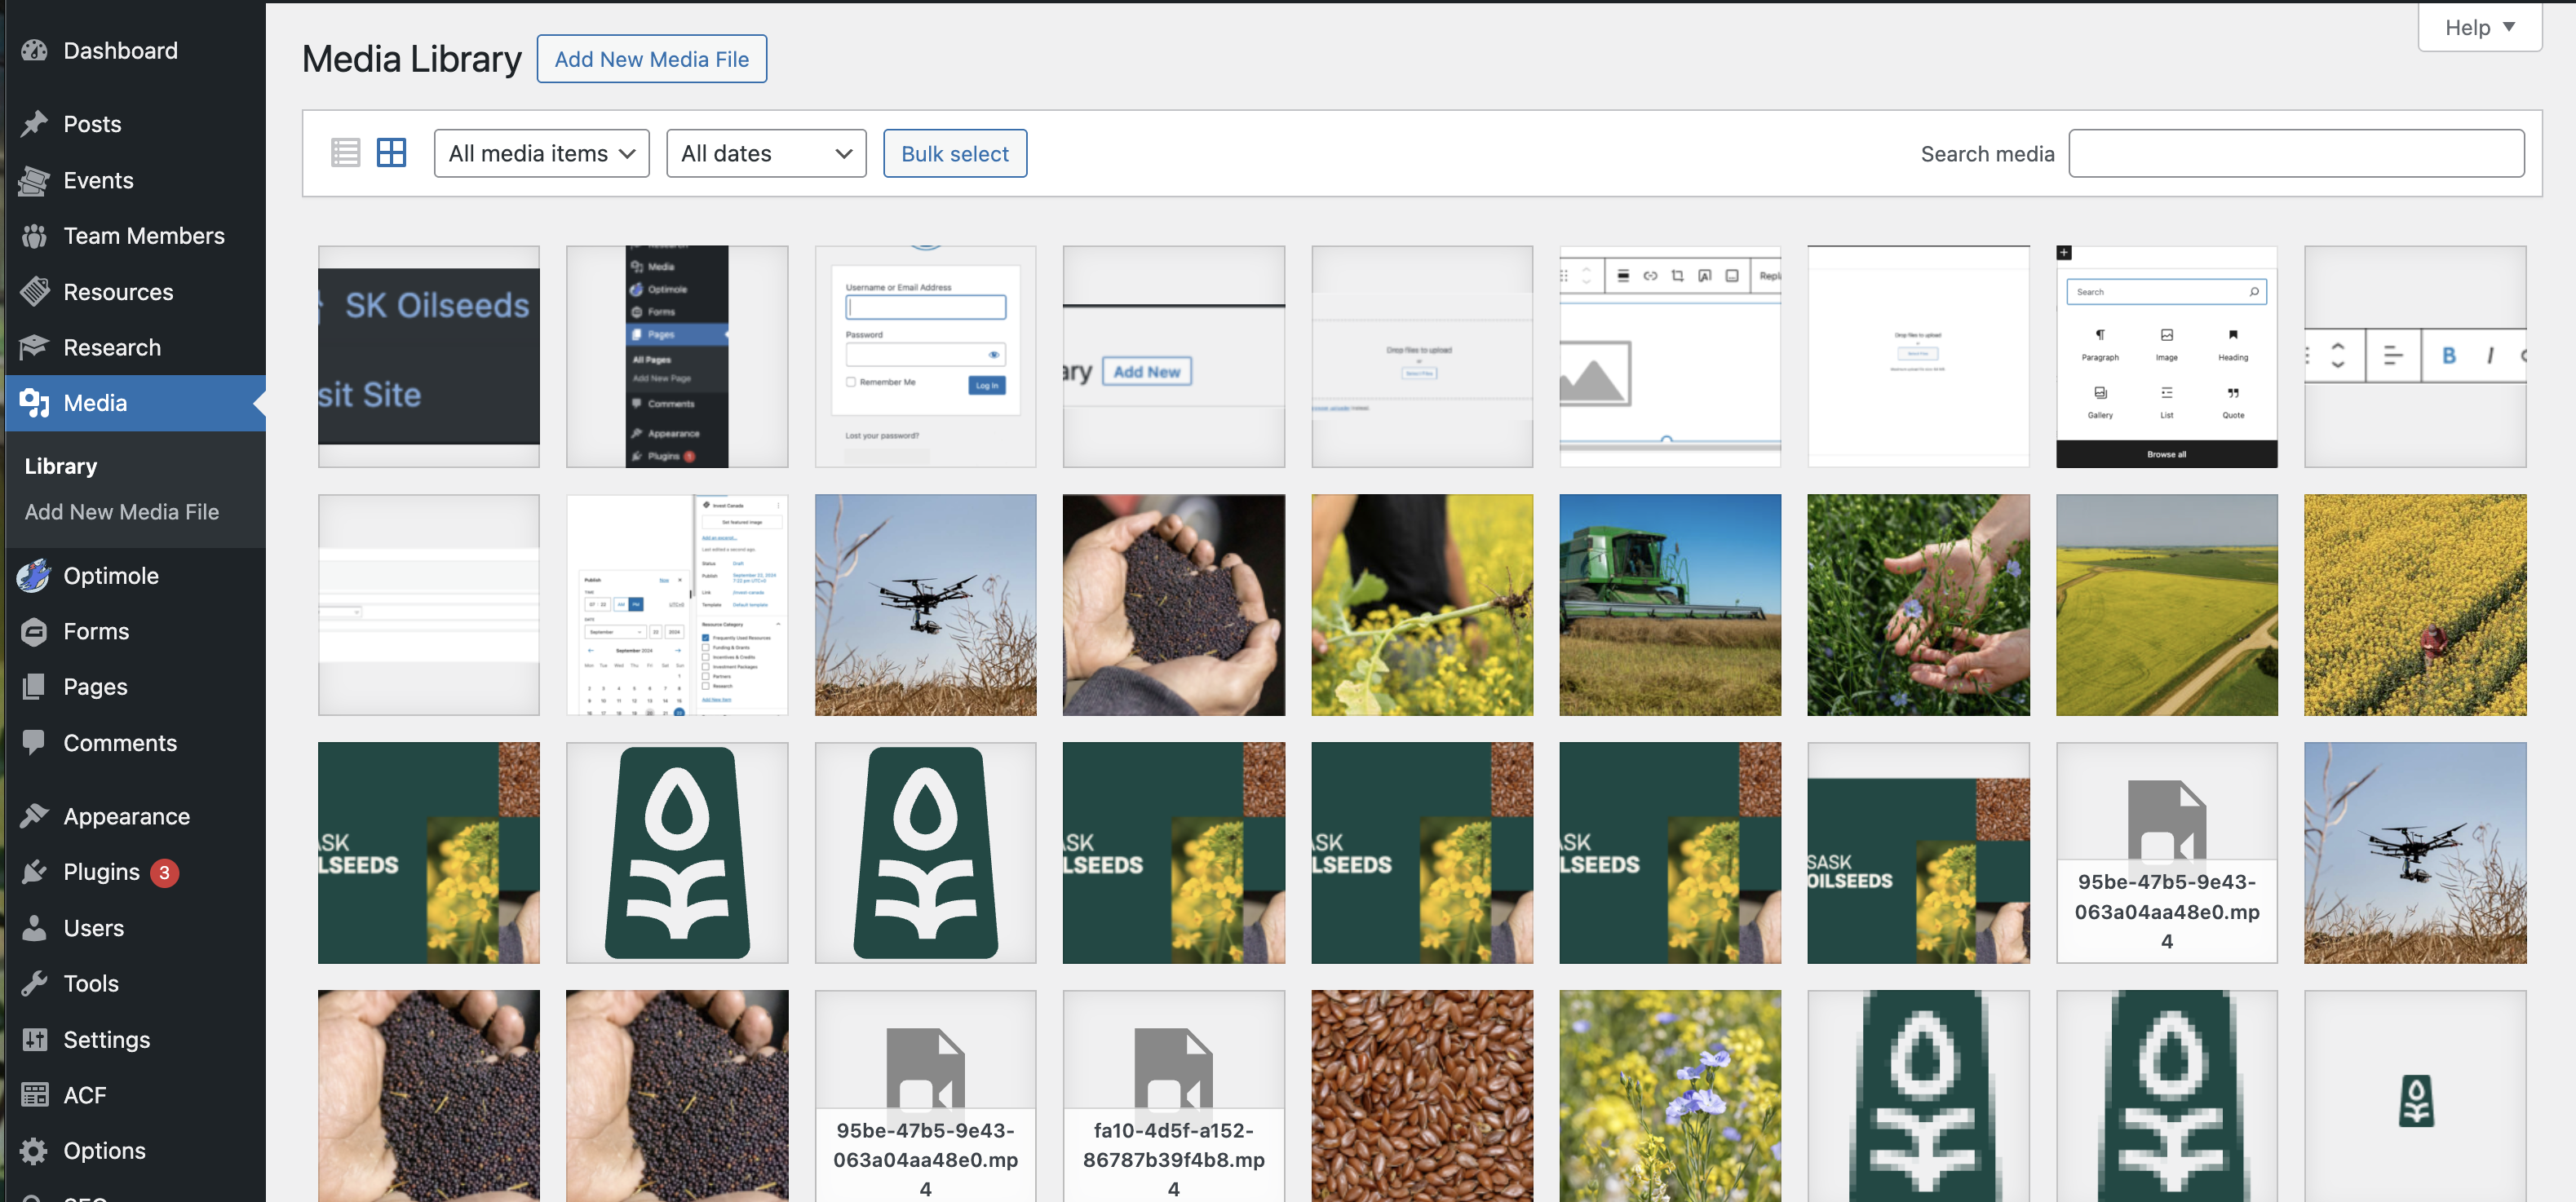
Task: Click the Optimole sidebar icon
Action: [x=34, y=576]
